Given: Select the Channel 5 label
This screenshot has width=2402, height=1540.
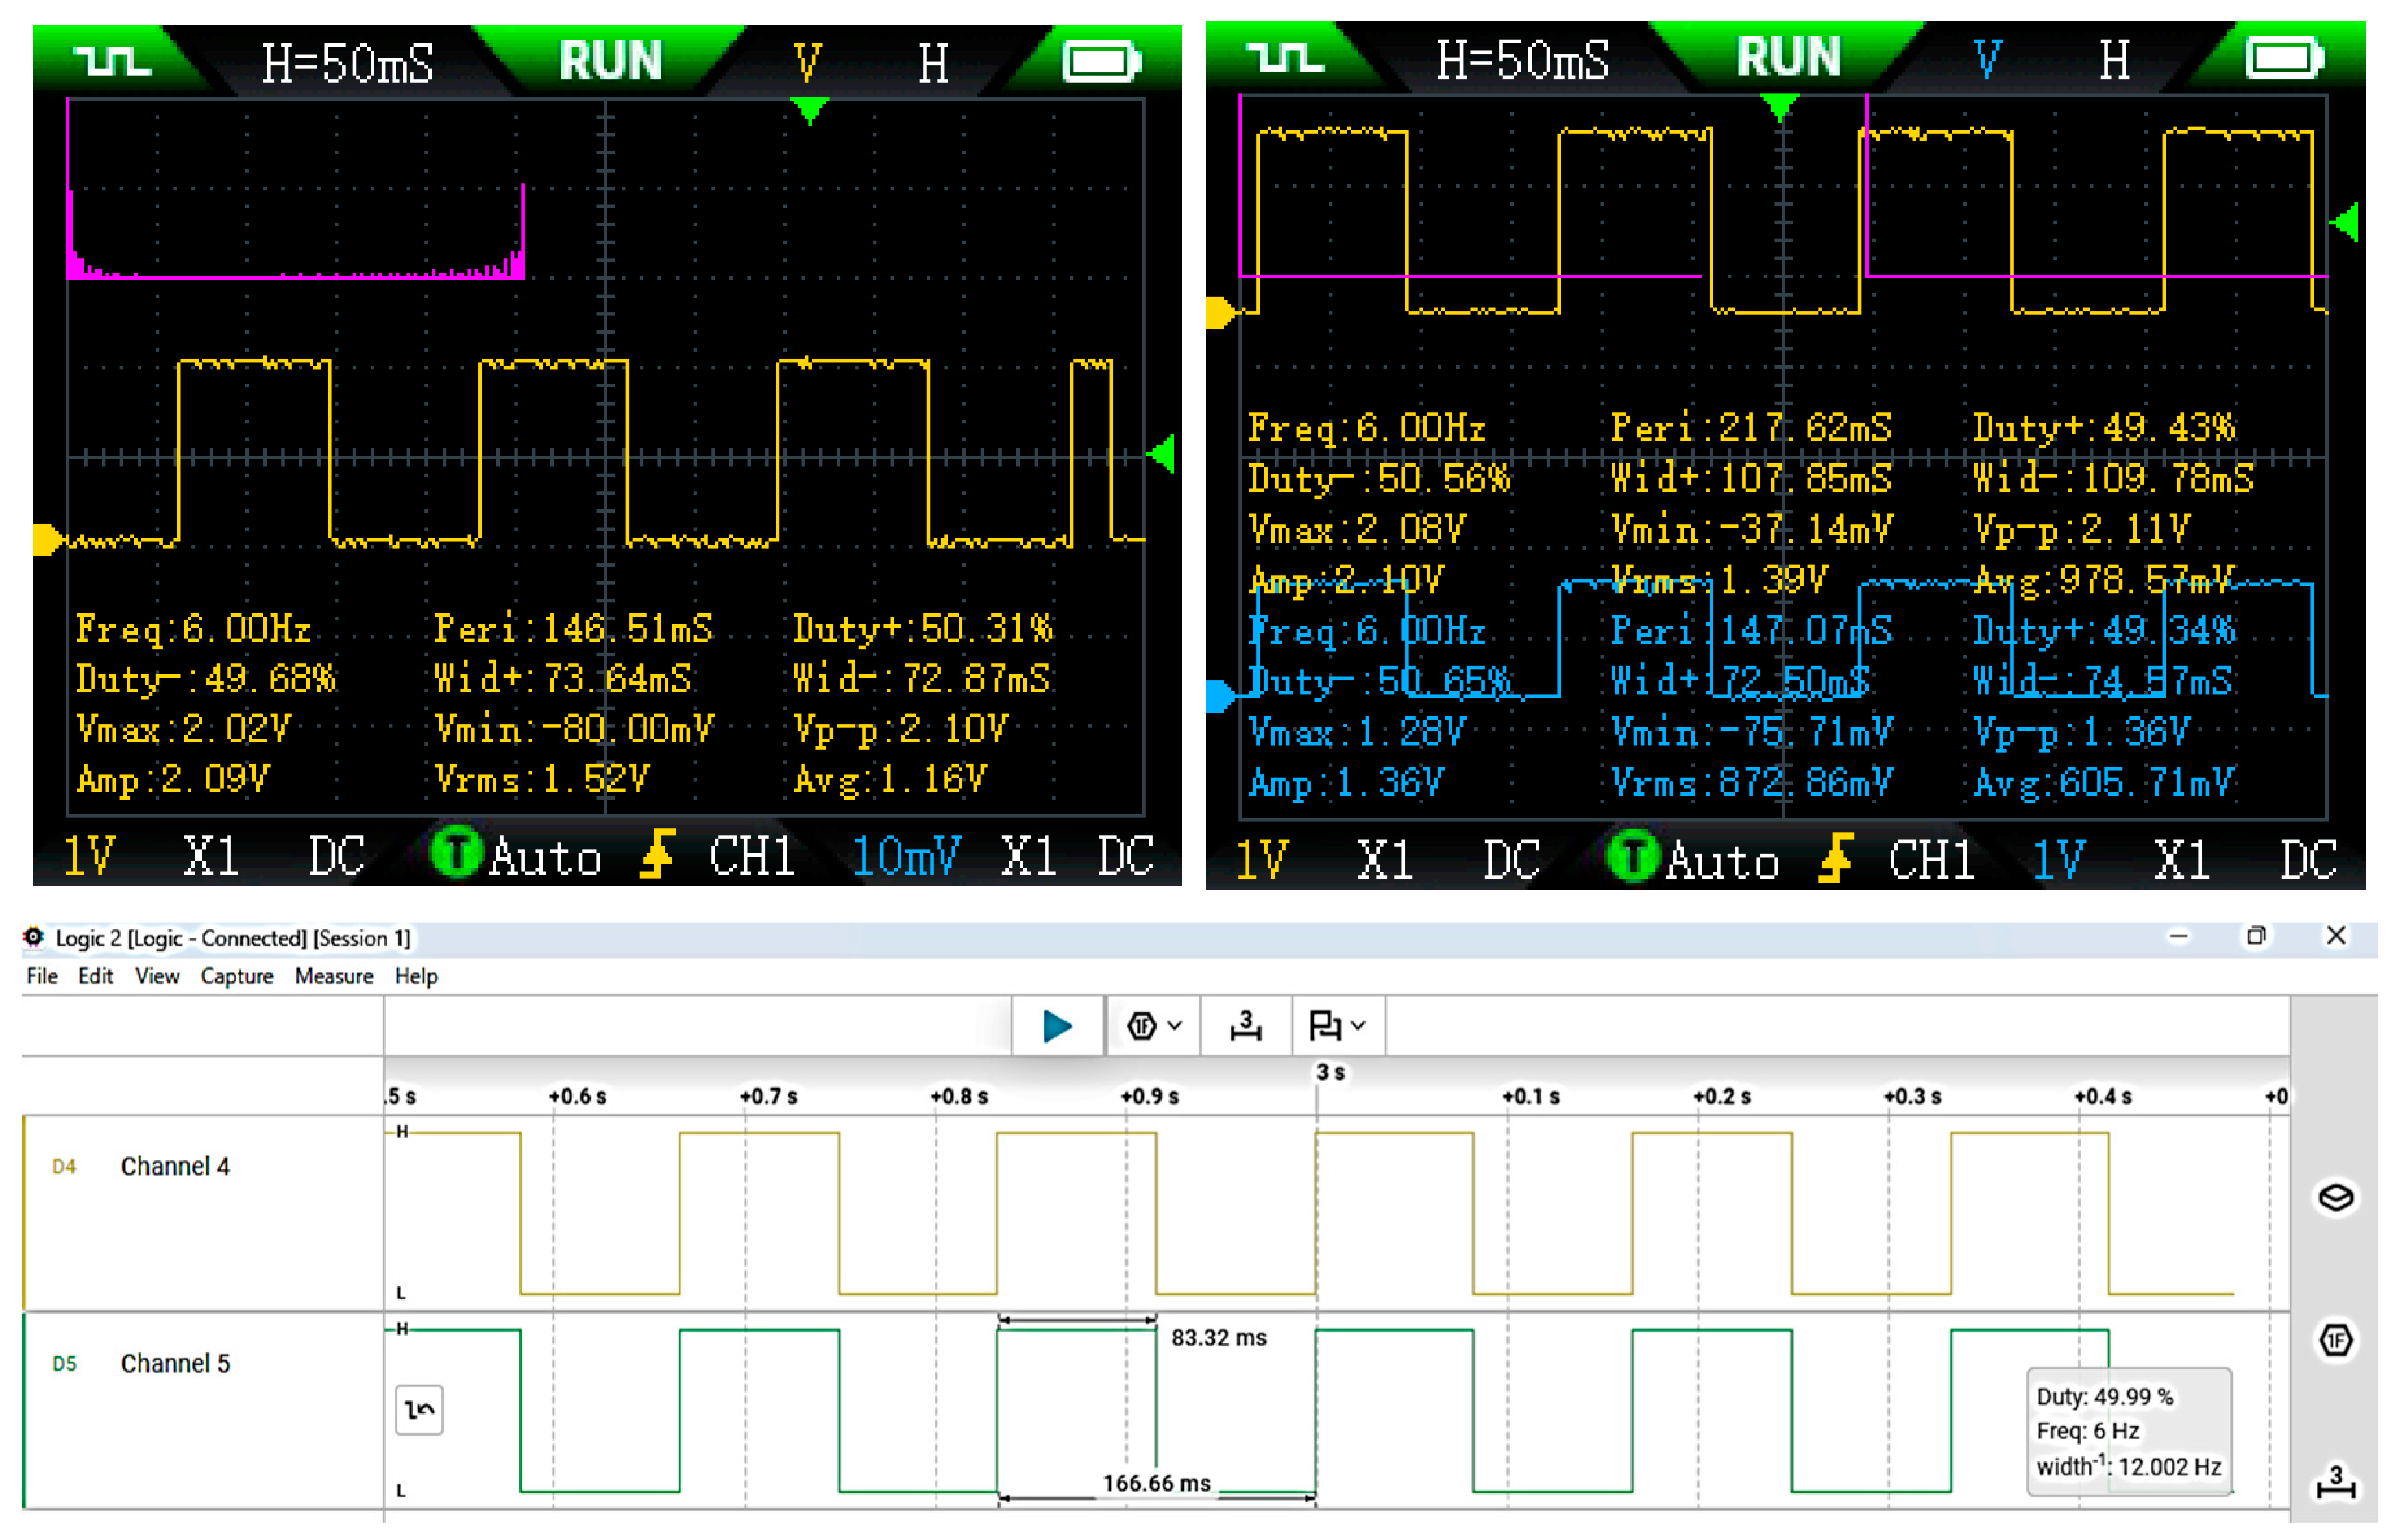Looking at the screenshot, I should (x=175, y=1363).
